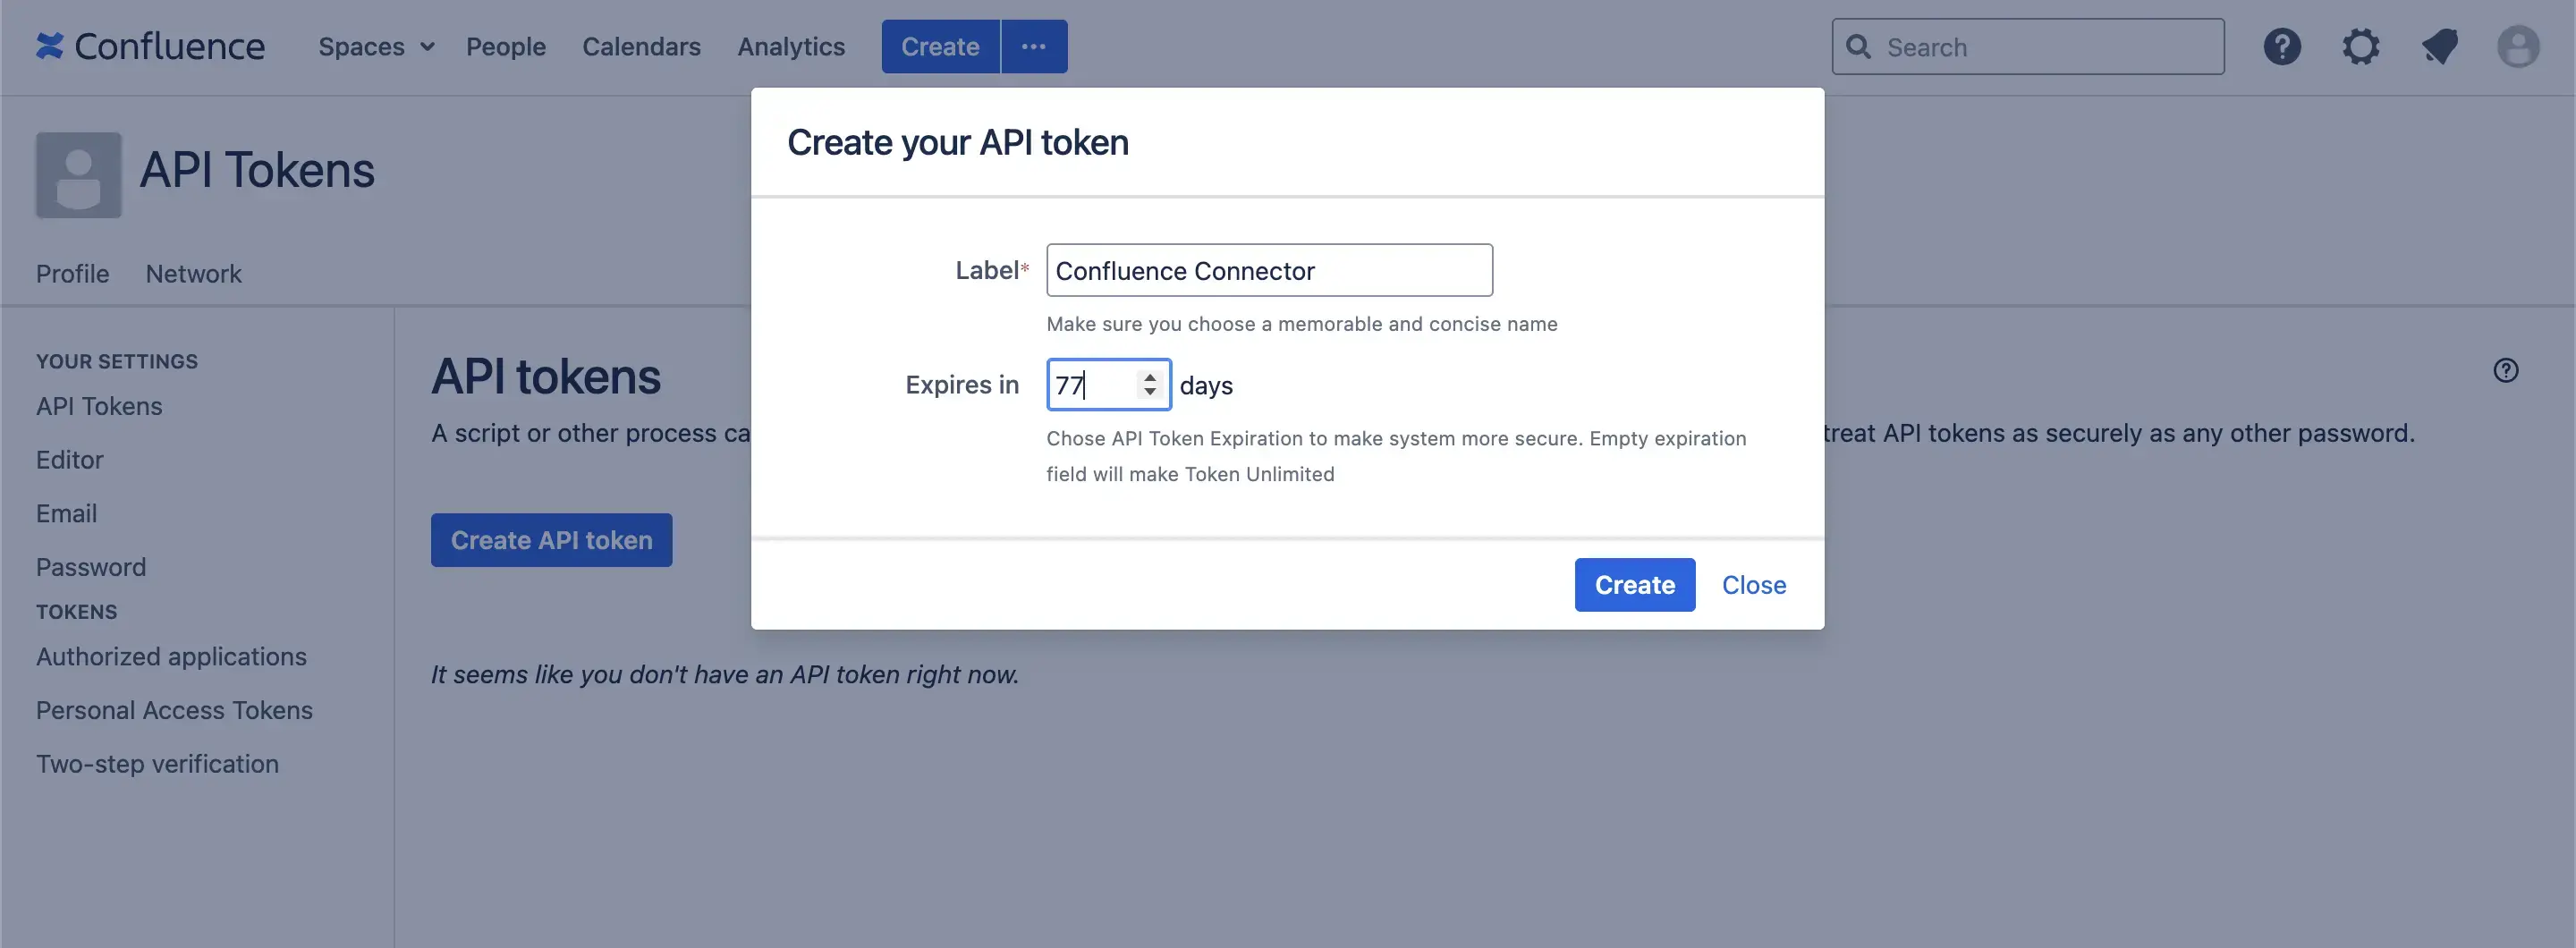Open Email settings in sidebar
The width and height of the screenshot is (2576, 948).
66,513
